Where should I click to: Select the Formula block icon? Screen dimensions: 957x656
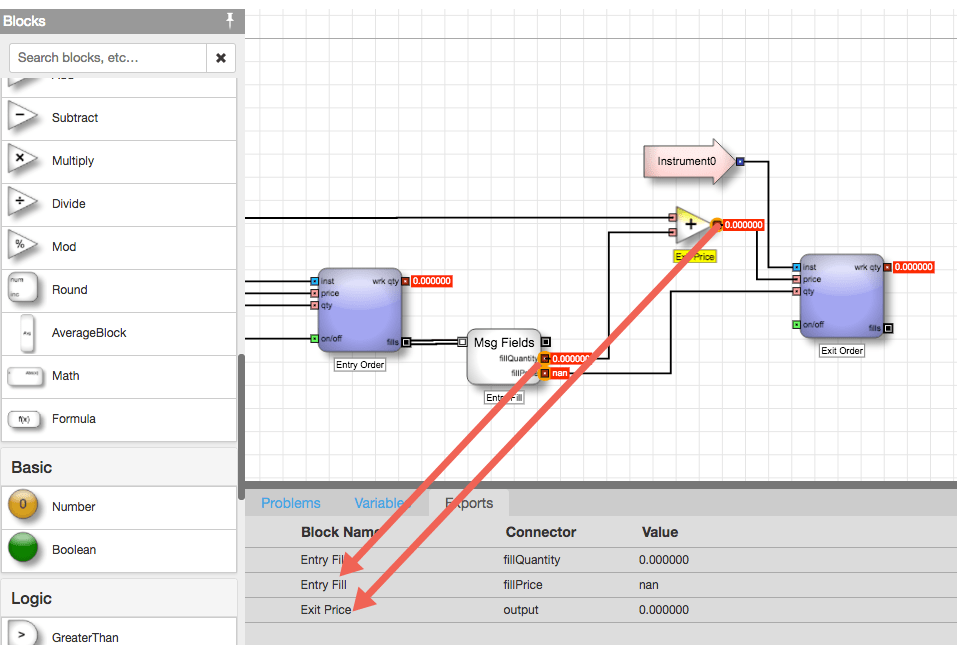[x=24, y=419]
